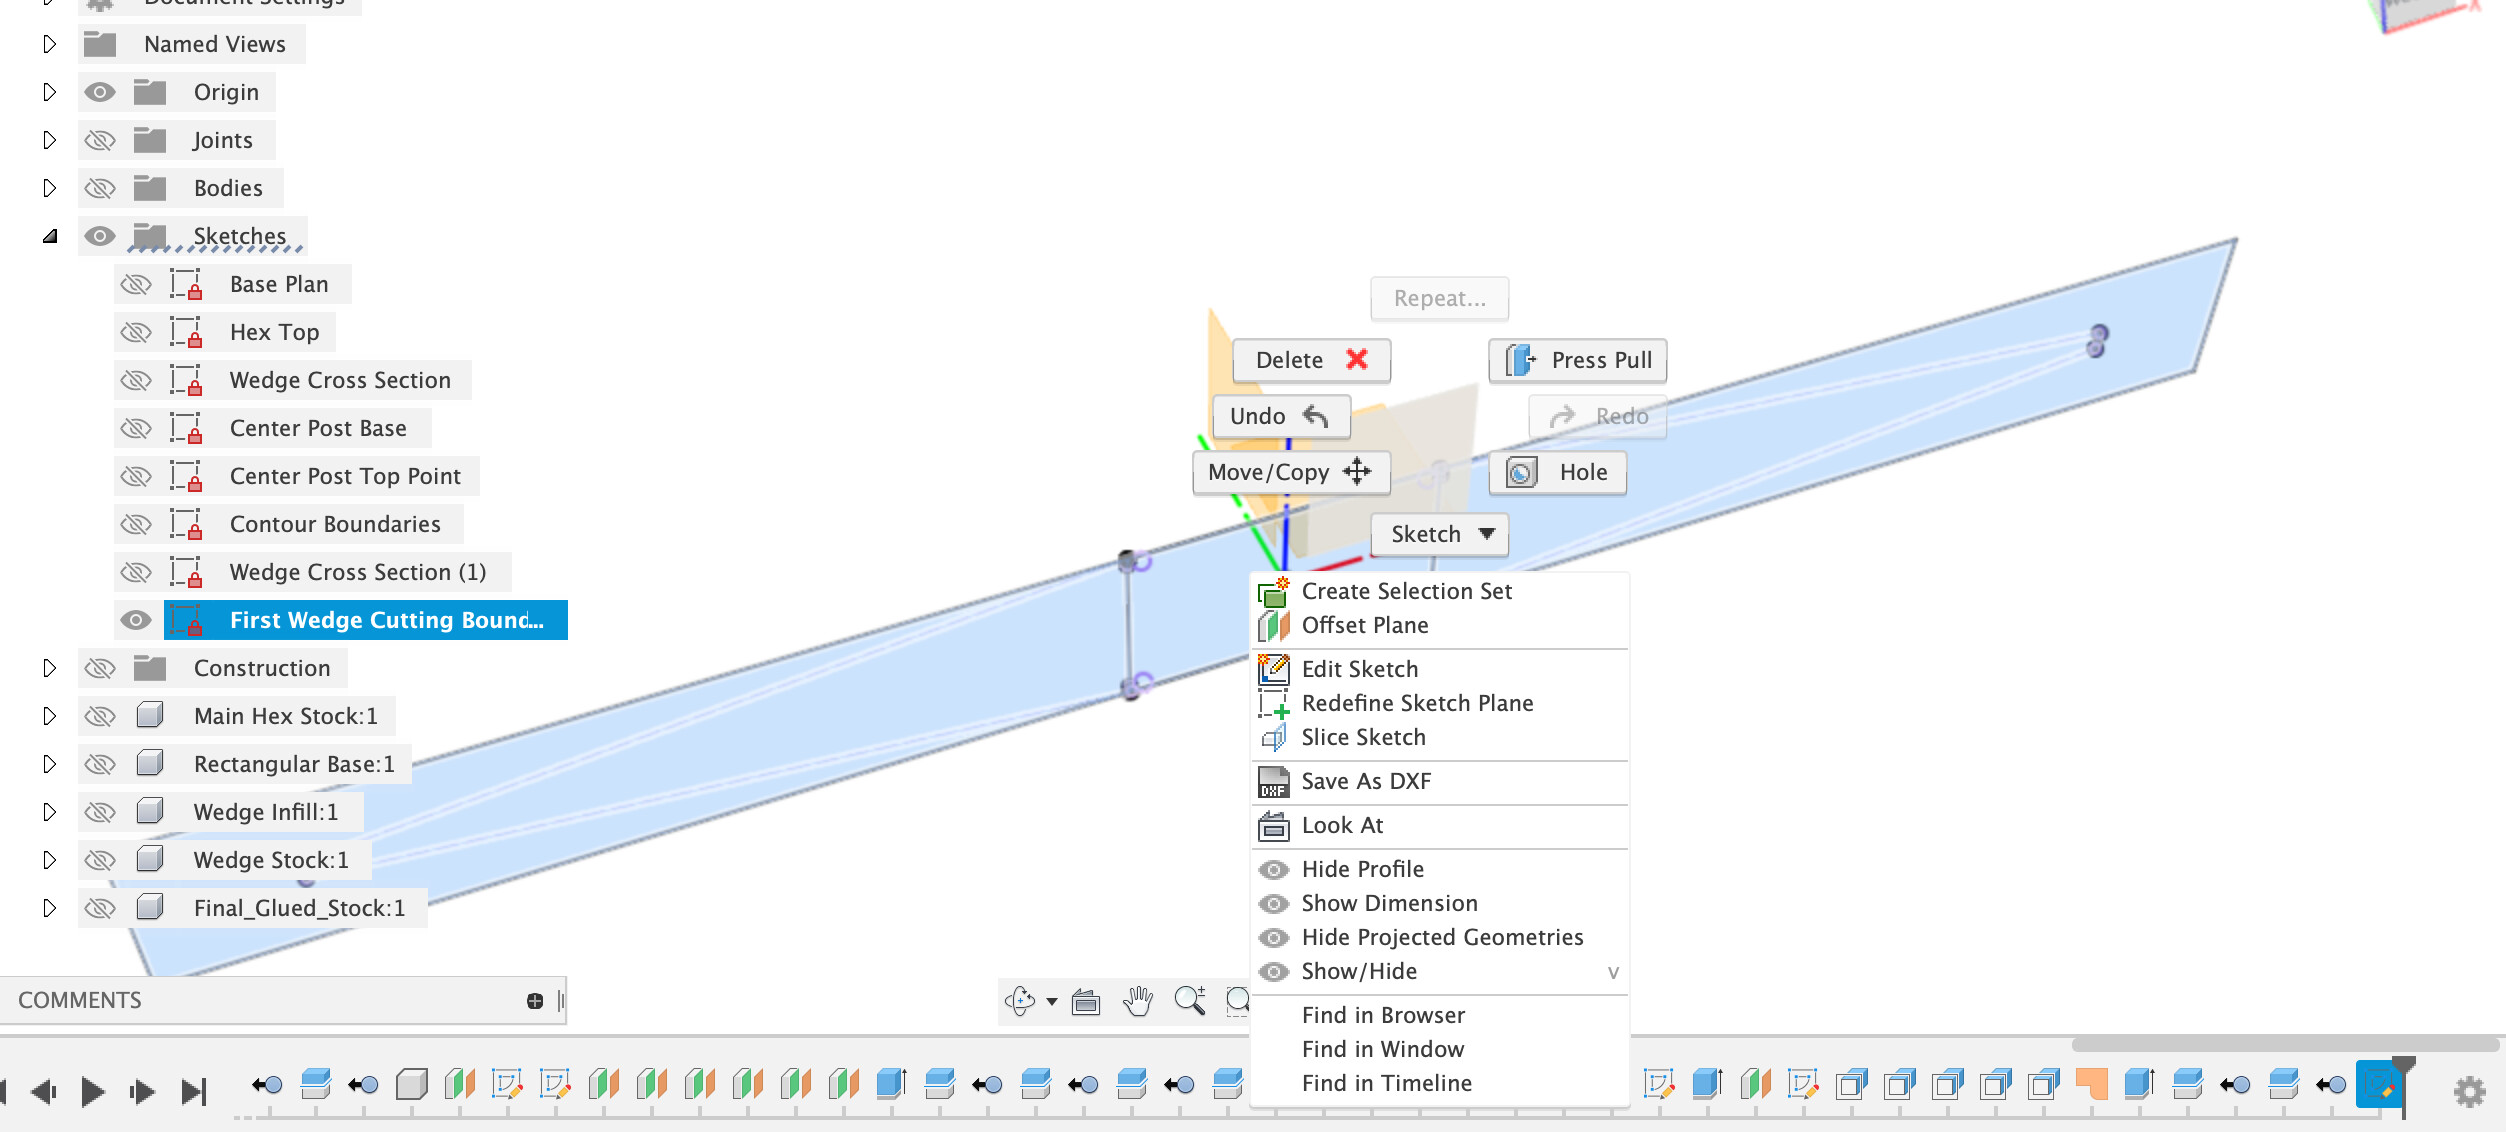
Task: Click the Redefine Sketch Plane icon
Action: click(1273, 703)
